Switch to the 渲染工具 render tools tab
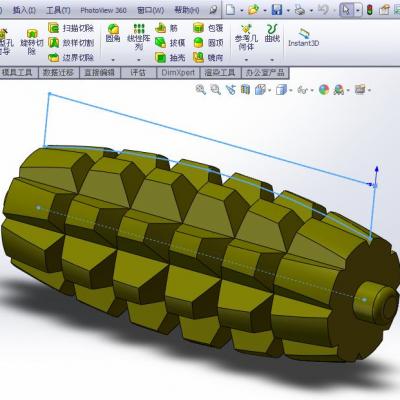Viewport: 400px width, 400px height. [x=220, y=73]
